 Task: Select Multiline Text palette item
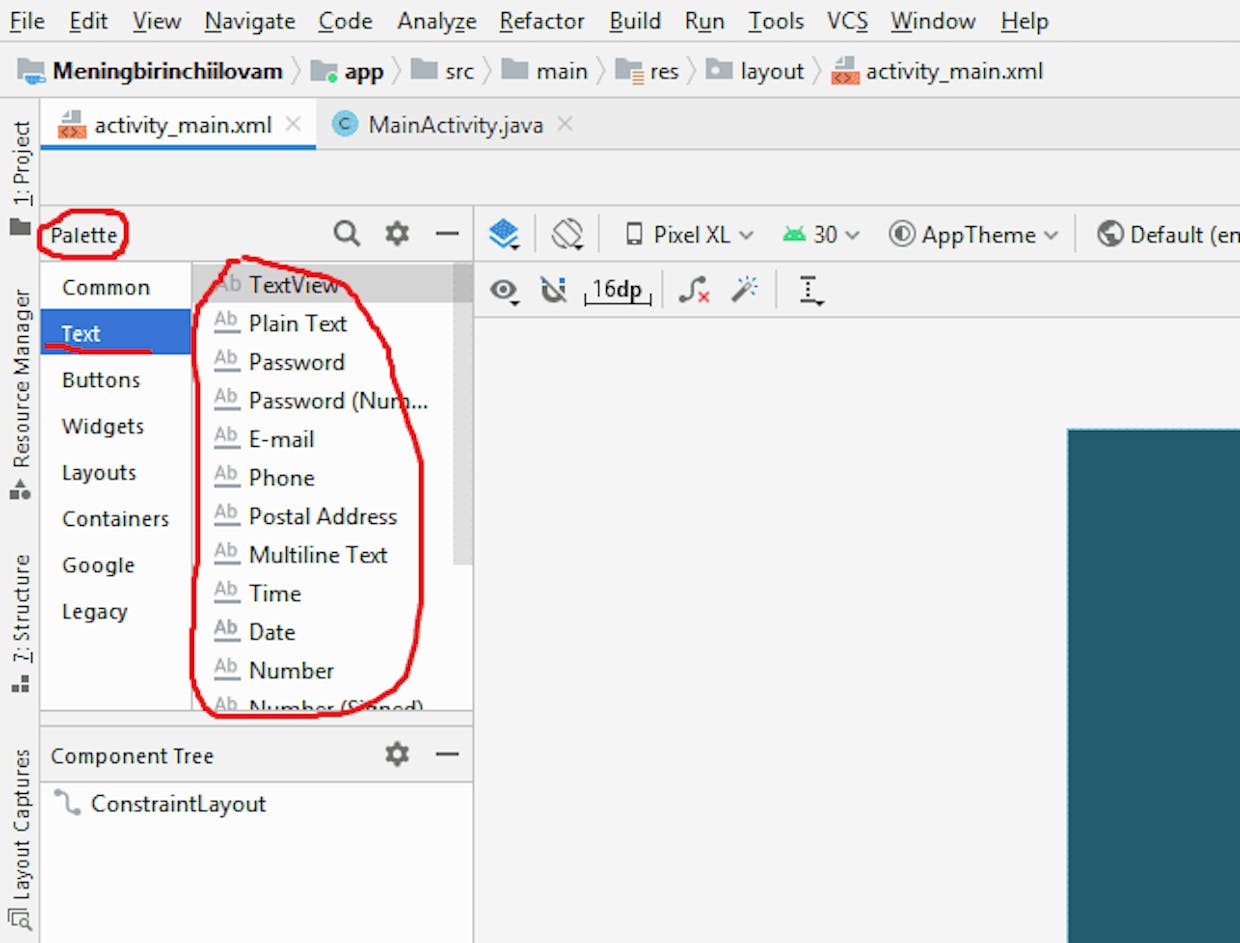coord(323,555)
